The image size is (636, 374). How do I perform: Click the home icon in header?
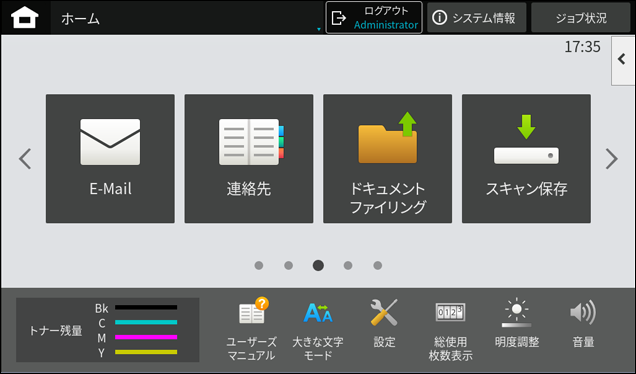coord(25,18)
